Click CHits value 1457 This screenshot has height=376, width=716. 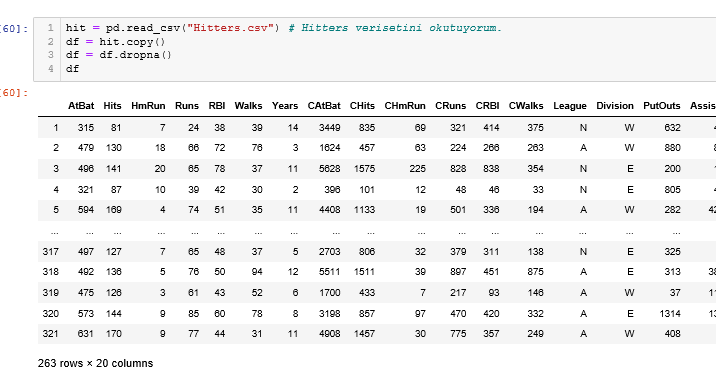click(x=364, y=334)
